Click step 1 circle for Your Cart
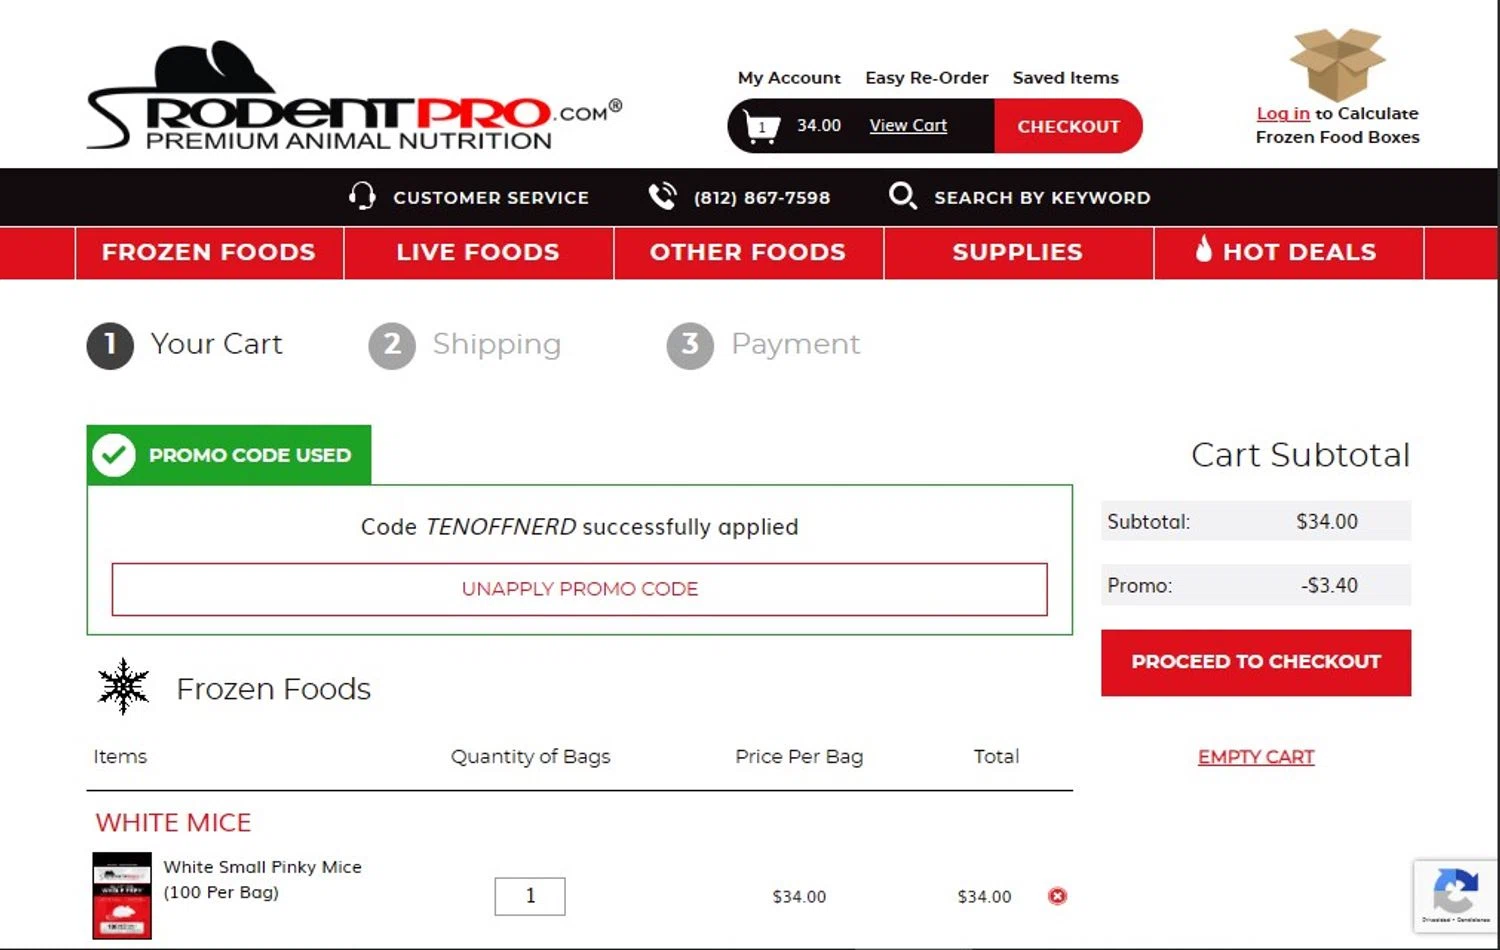 pyautogui.click(x=110, y=346)
